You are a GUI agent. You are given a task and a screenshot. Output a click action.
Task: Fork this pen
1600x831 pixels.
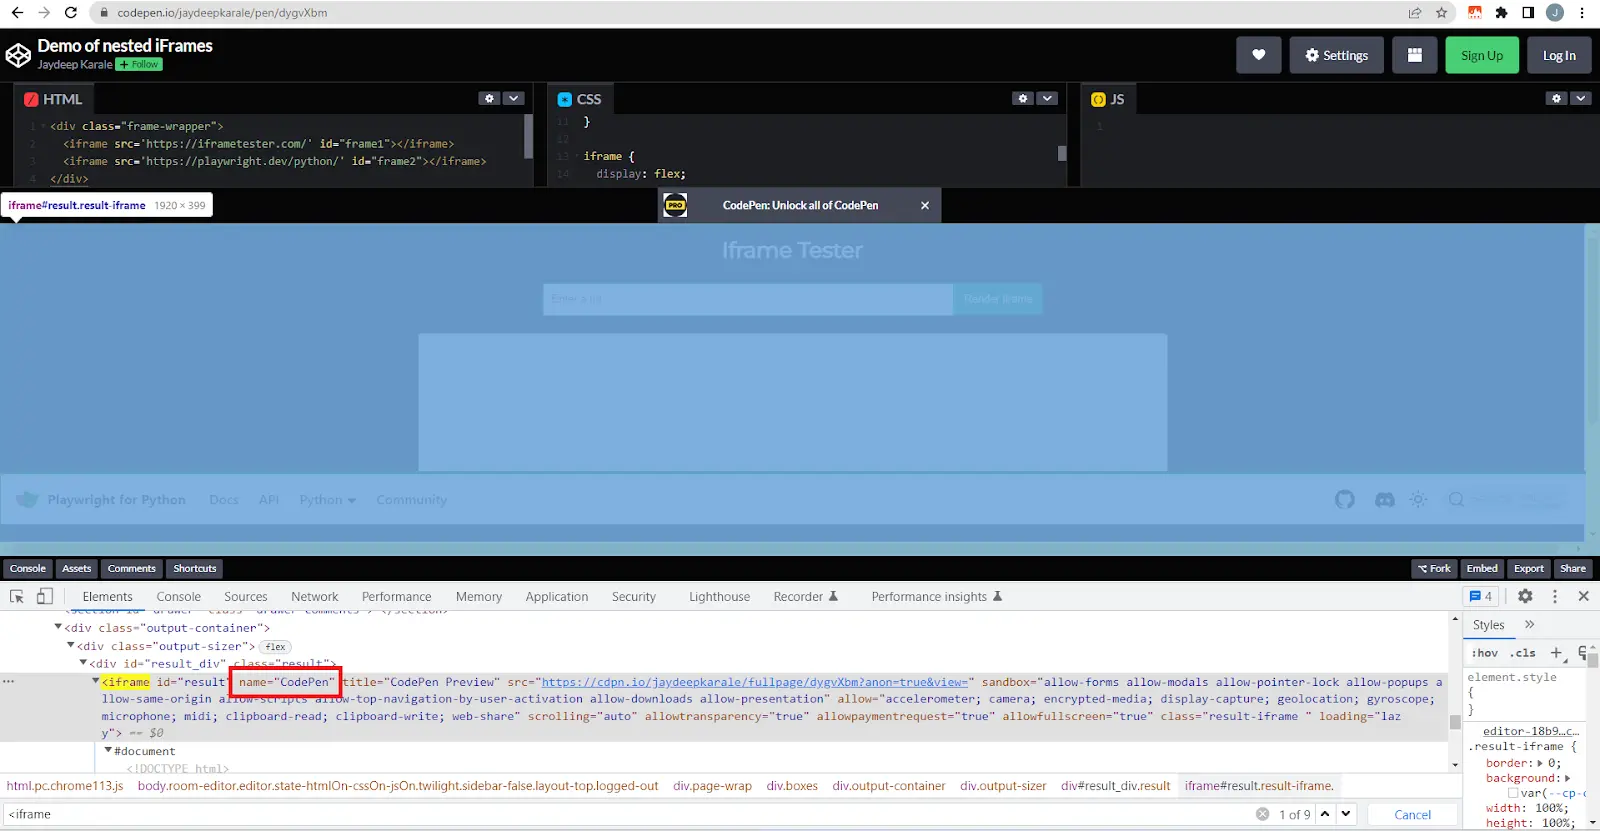pyautogui.click(x=1434, y=568)
